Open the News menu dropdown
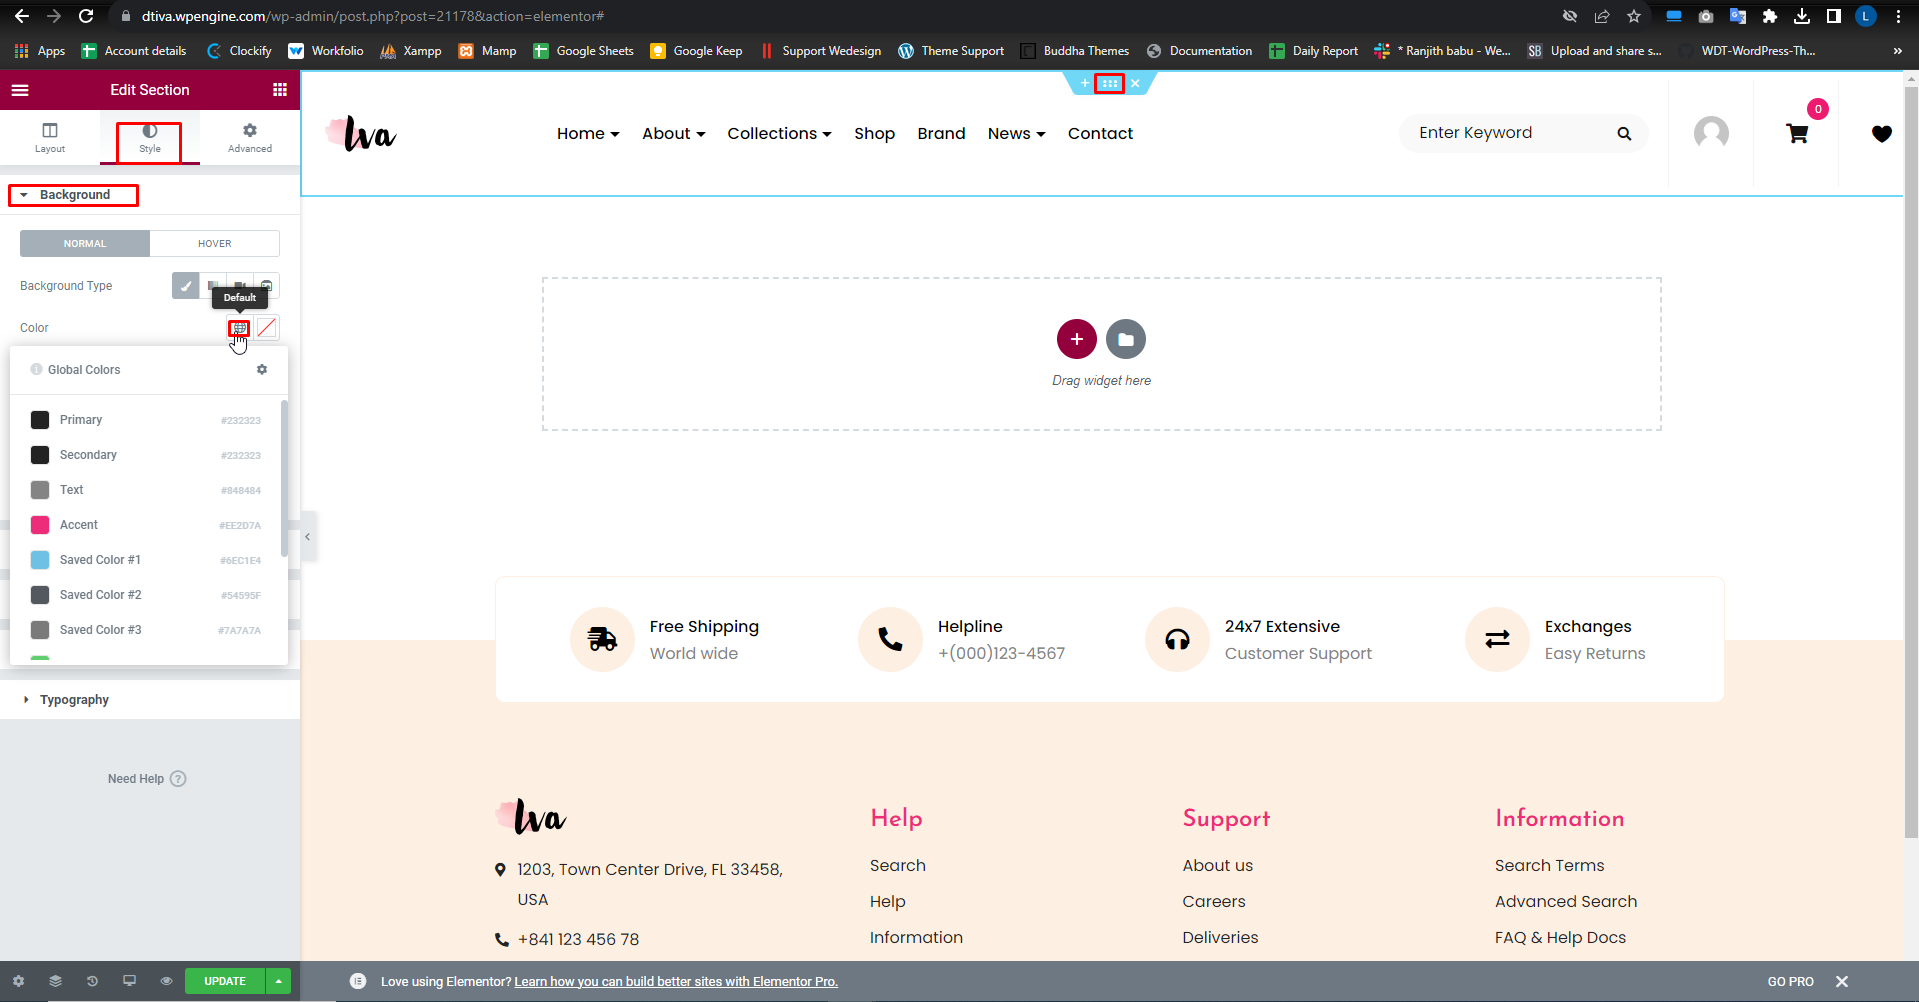Viewport: 1919px width, 1002px height. coord(1016,134)
